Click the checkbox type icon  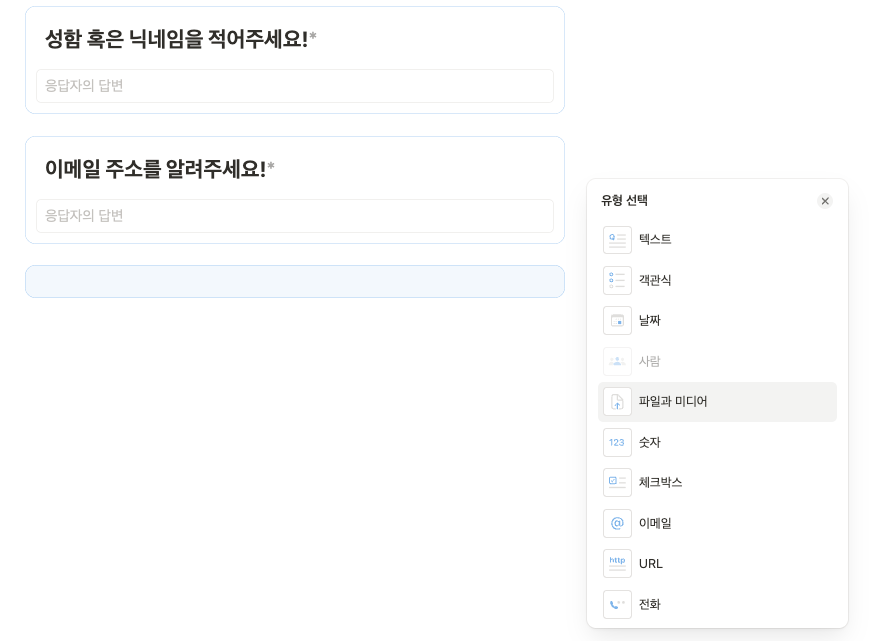pos(617,482)
